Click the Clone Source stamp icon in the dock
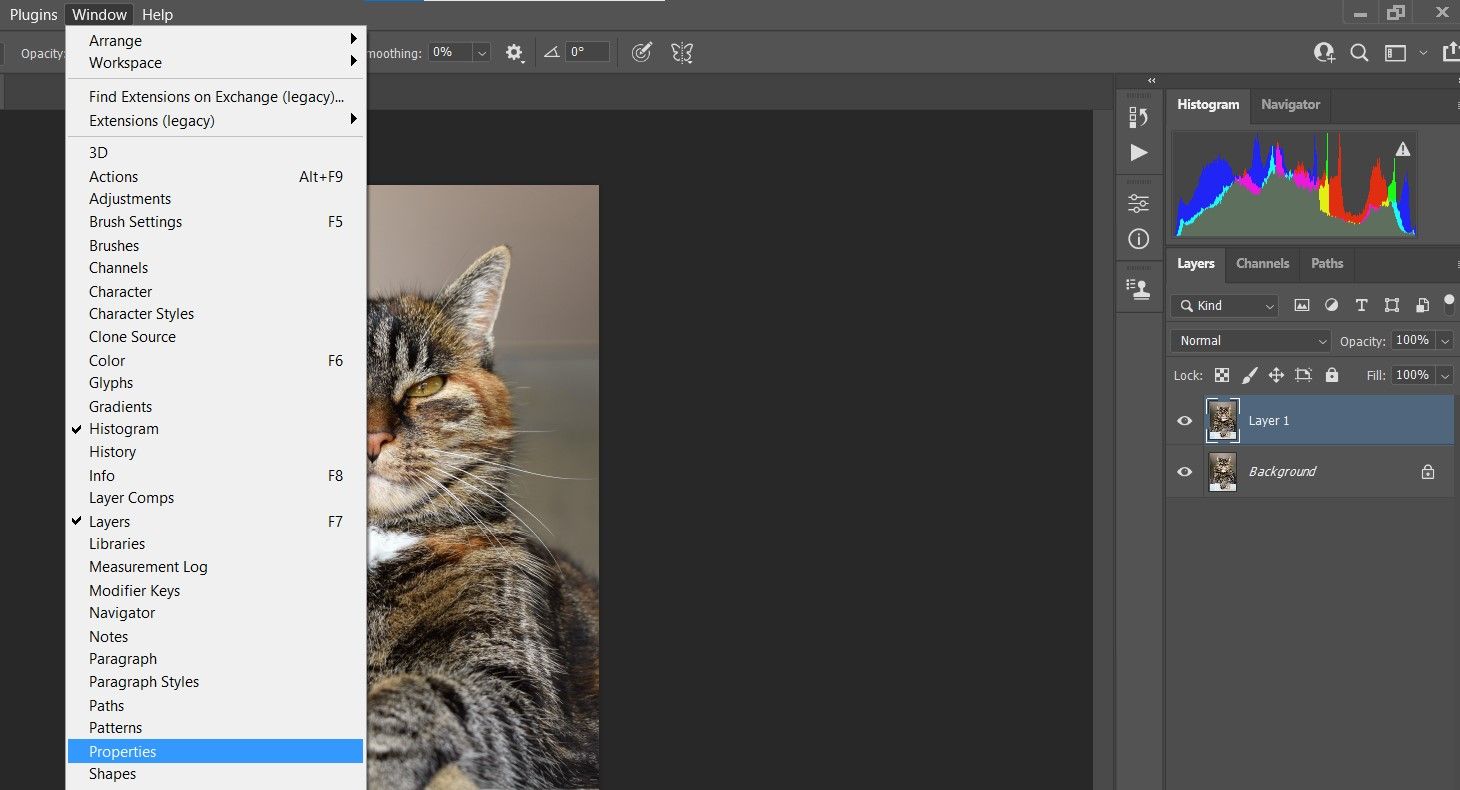Image resolution: width=1460 pixels, height=790 pixels. [1138, 289]
